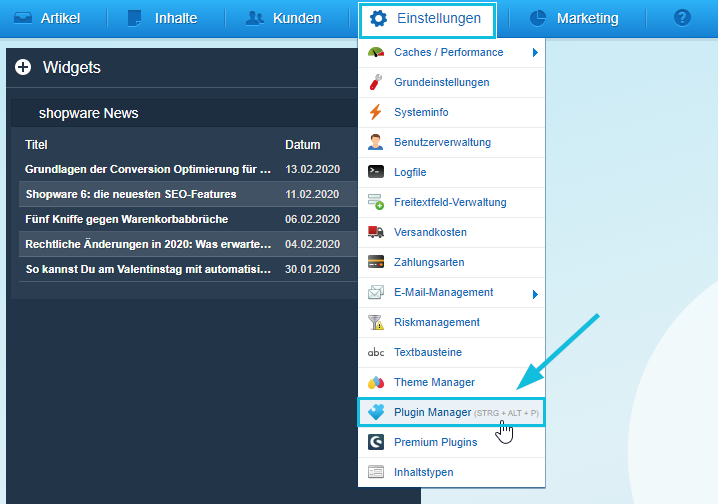The width and height of the screenshot is (718, 504).
Task: Click the Theme Manager color drops icon
Action: (376, 382)
